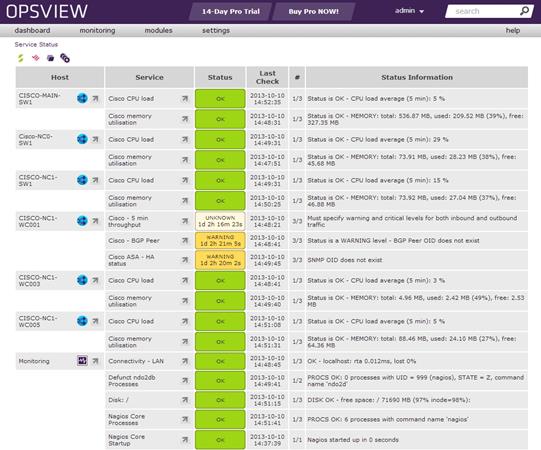Click the search magnifier icon
This screenshot has width=541, height=450.
[524, 11]
